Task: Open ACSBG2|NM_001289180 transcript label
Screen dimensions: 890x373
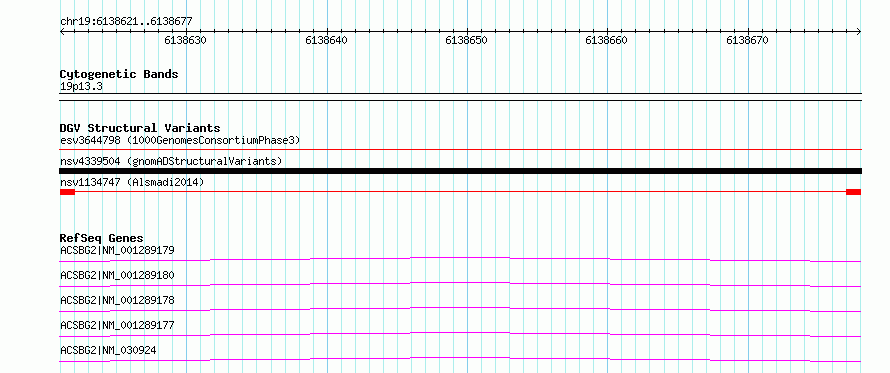Action: (117, 275)
